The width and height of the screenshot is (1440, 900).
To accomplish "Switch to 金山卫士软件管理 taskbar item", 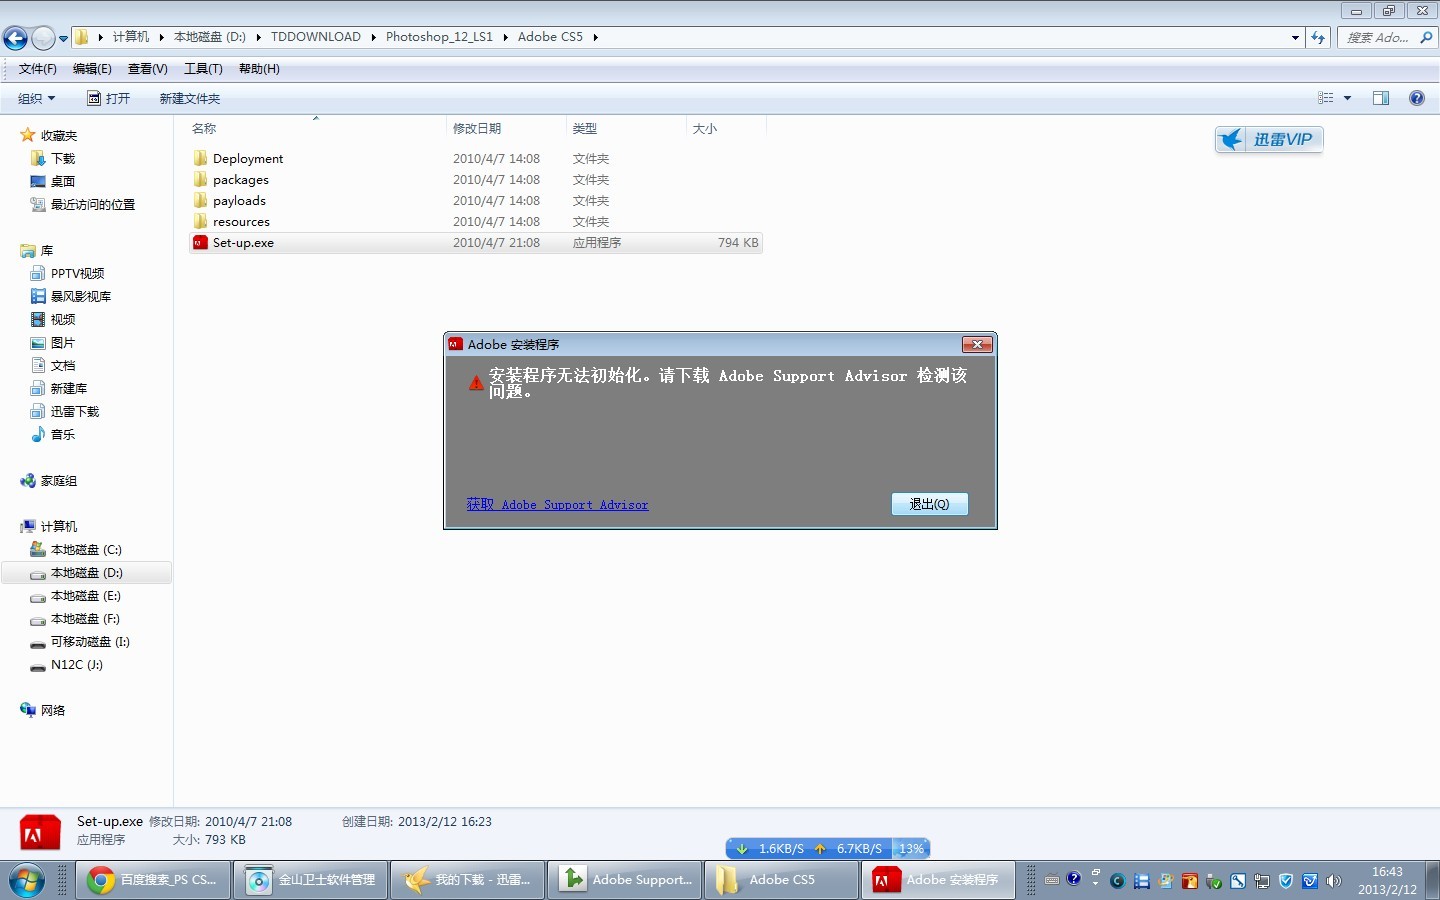I will (311, 880).
